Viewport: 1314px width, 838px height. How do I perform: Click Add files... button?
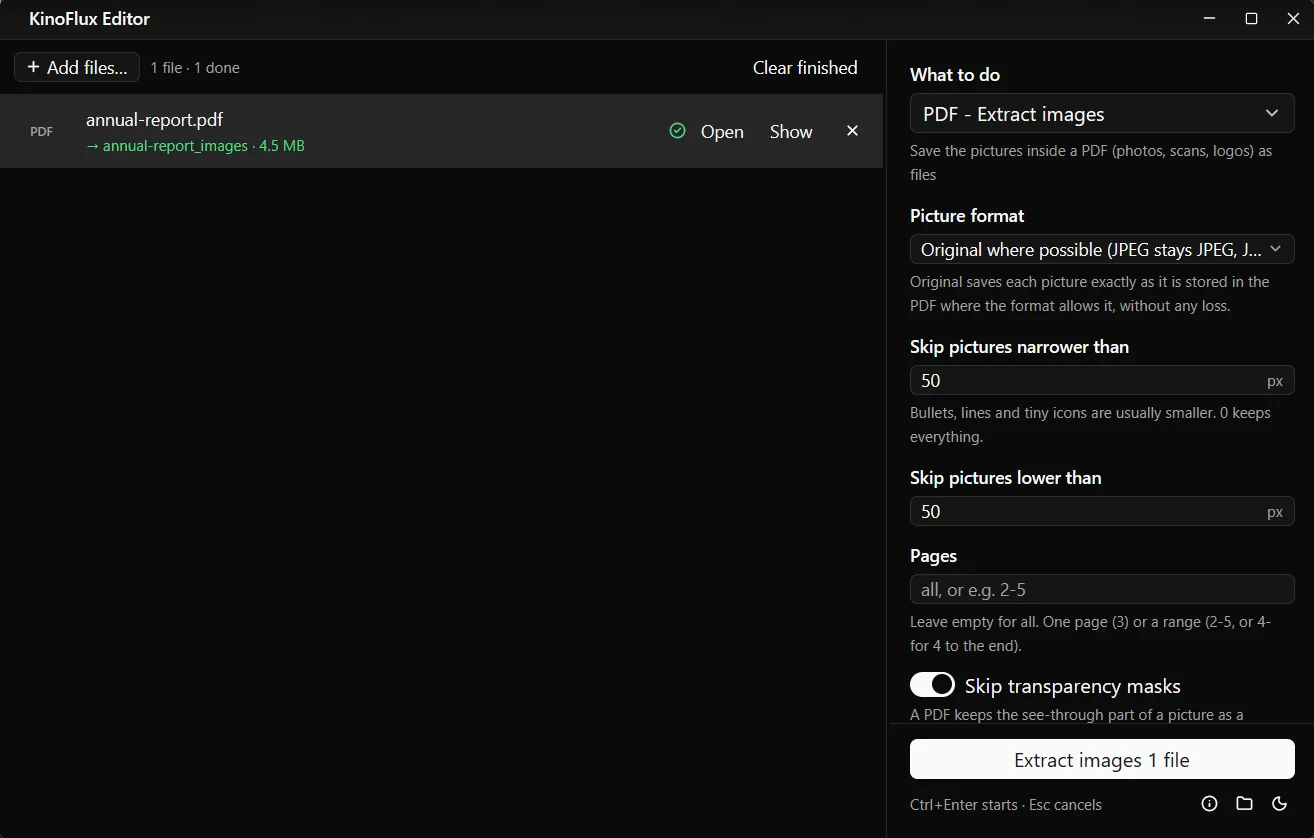click(x=77, y=67)
